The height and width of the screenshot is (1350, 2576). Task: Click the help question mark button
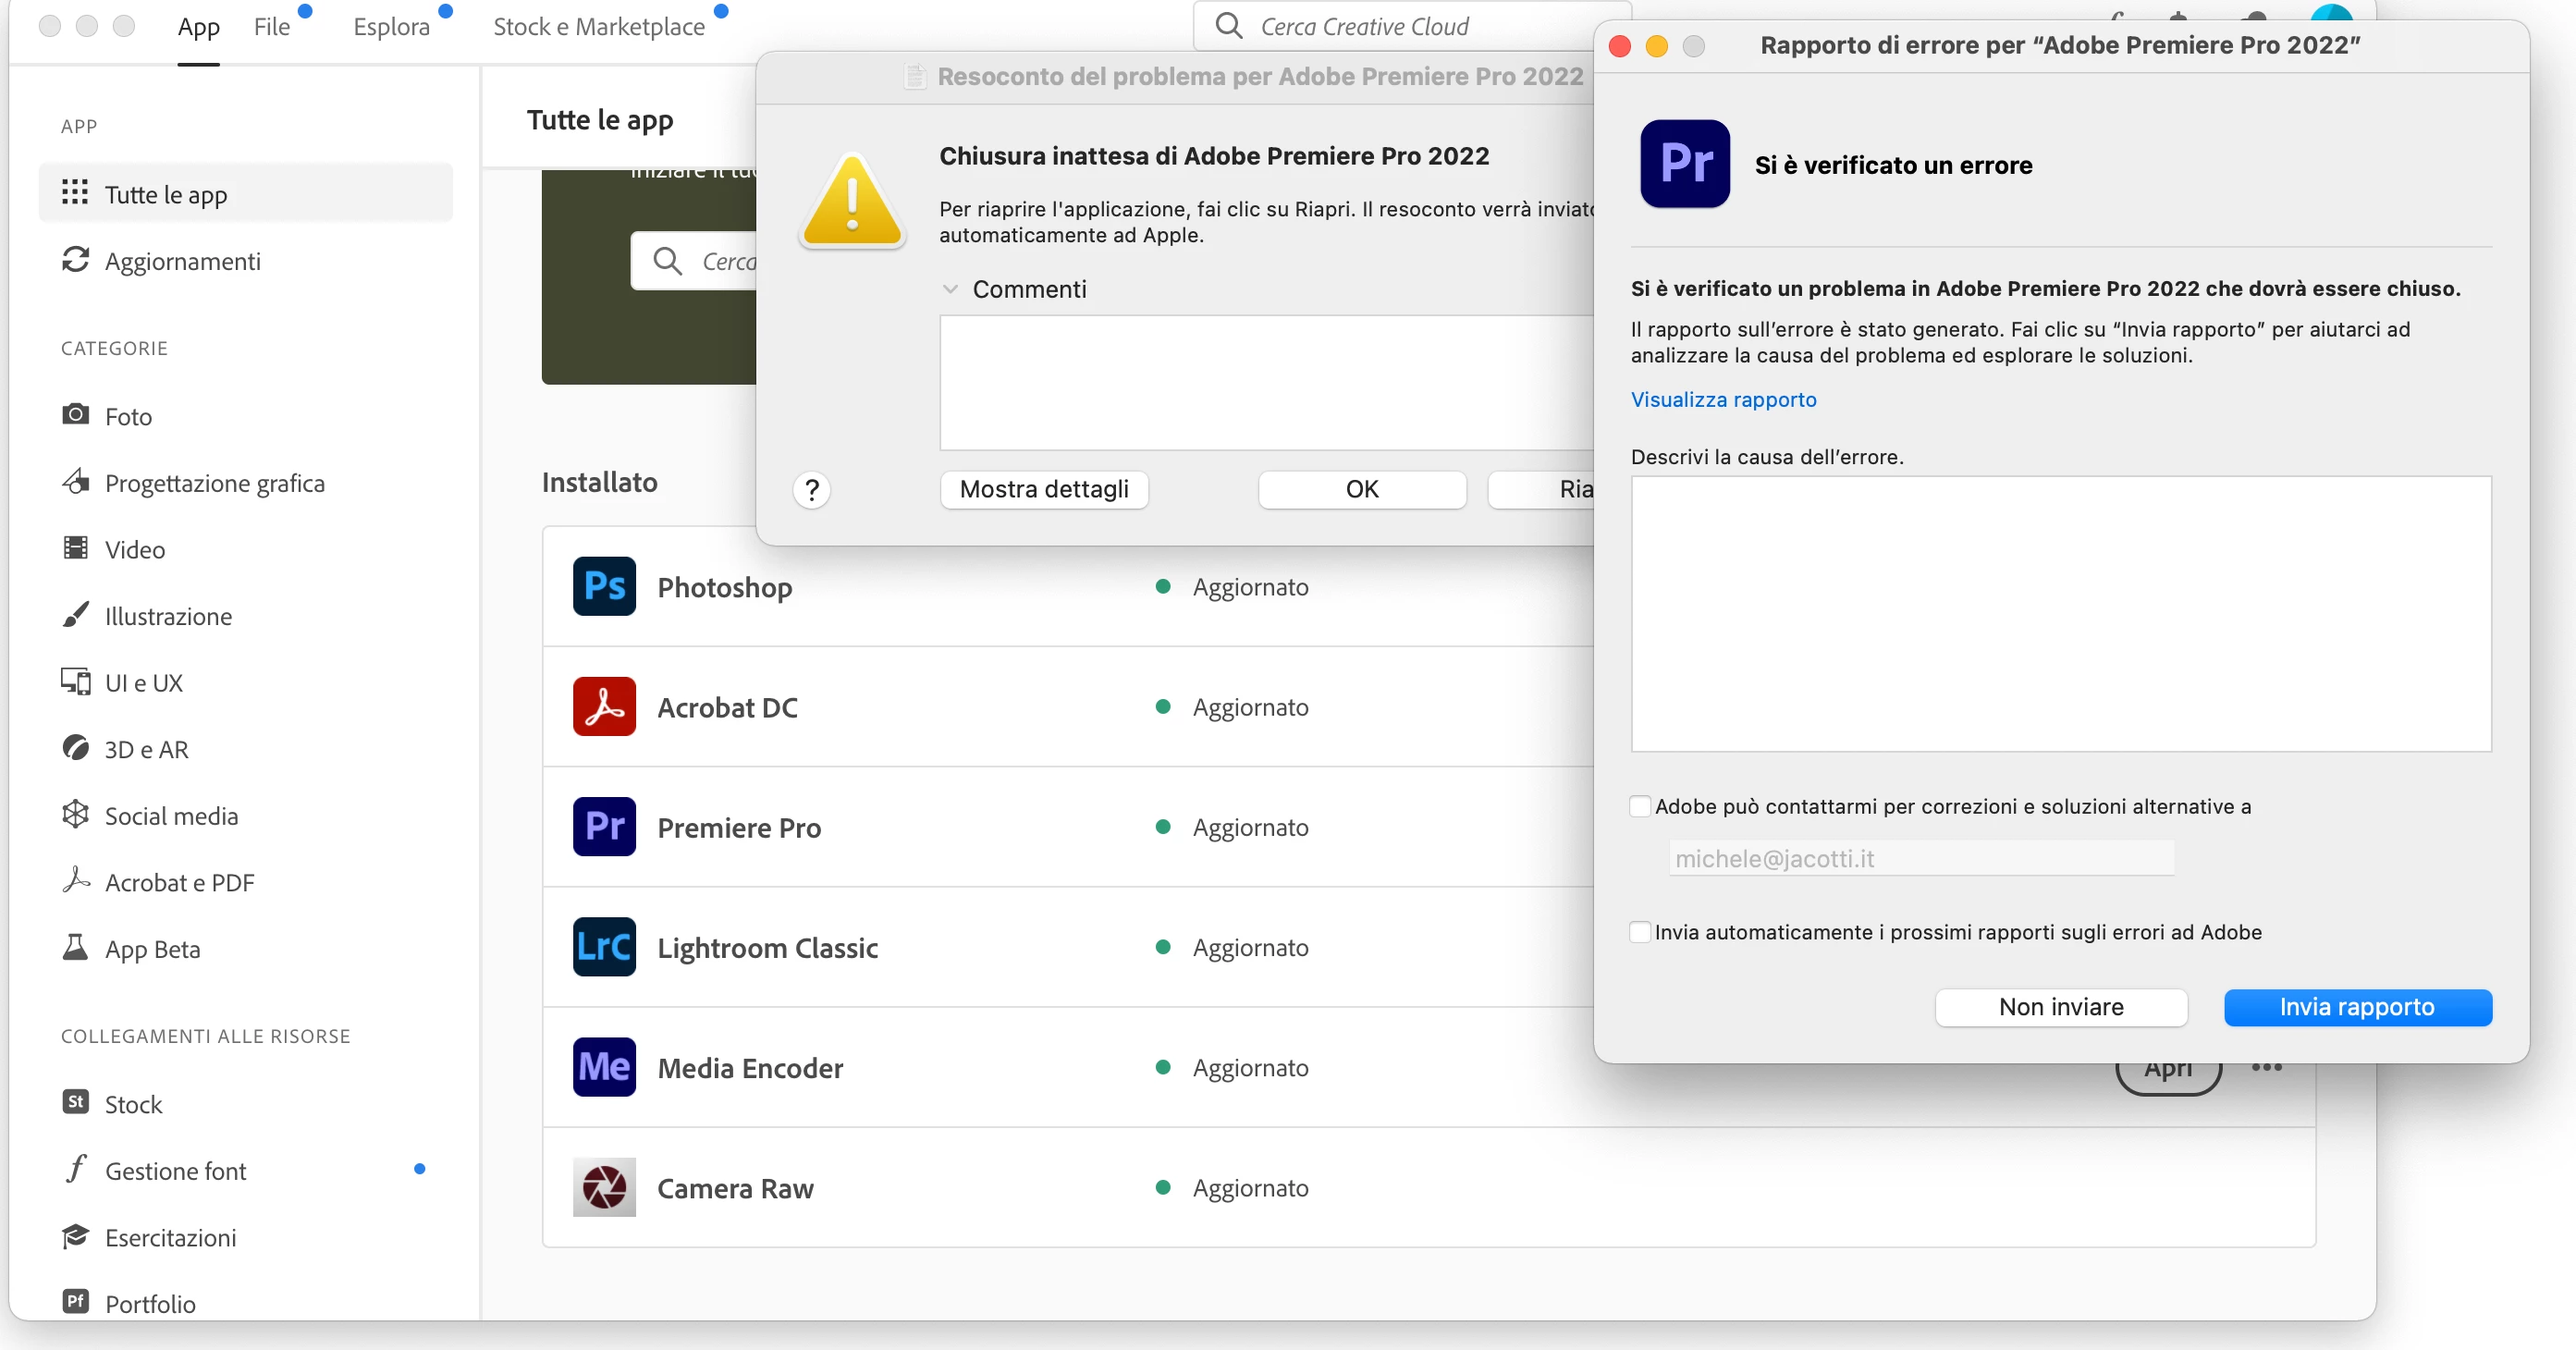tap(811, 489)
